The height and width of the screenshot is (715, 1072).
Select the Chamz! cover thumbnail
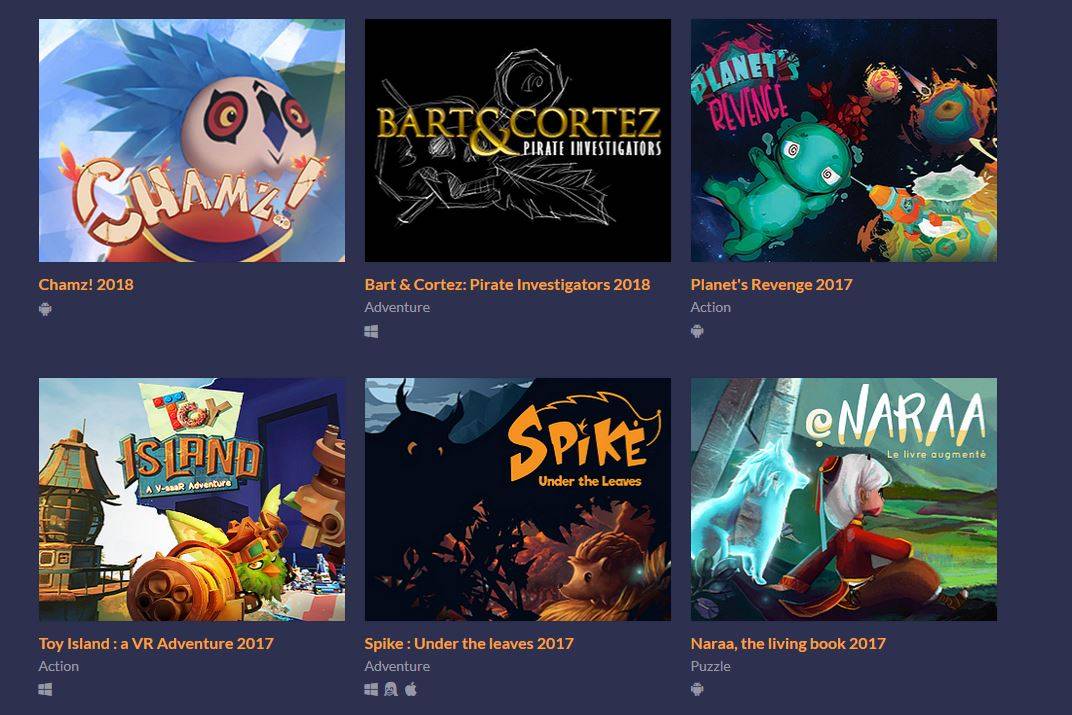coord(192,140)
